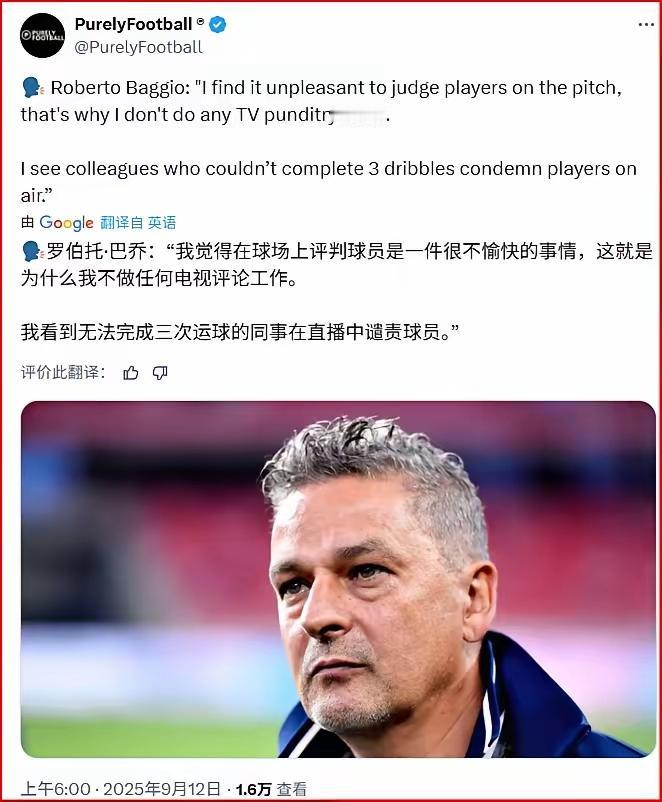The image size is (662, 802).
Task: Open the 1.6万 查看 view count
Action: [x=271, y=789]
